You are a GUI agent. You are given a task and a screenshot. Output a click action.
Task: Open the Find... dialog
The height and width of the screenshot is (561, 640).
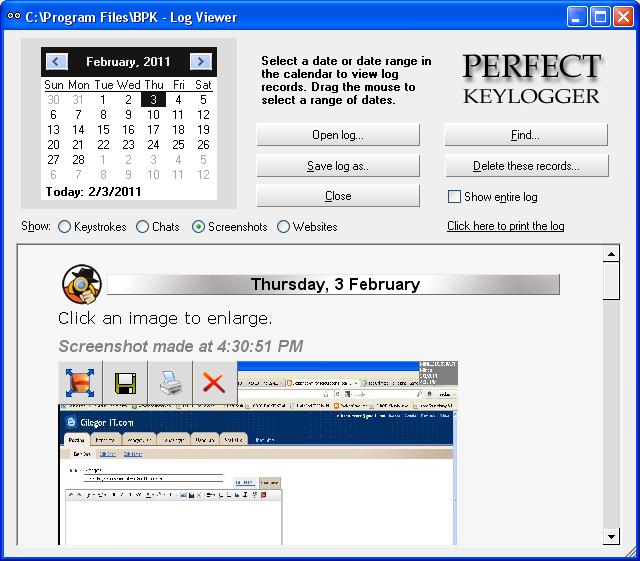[526, 135]
